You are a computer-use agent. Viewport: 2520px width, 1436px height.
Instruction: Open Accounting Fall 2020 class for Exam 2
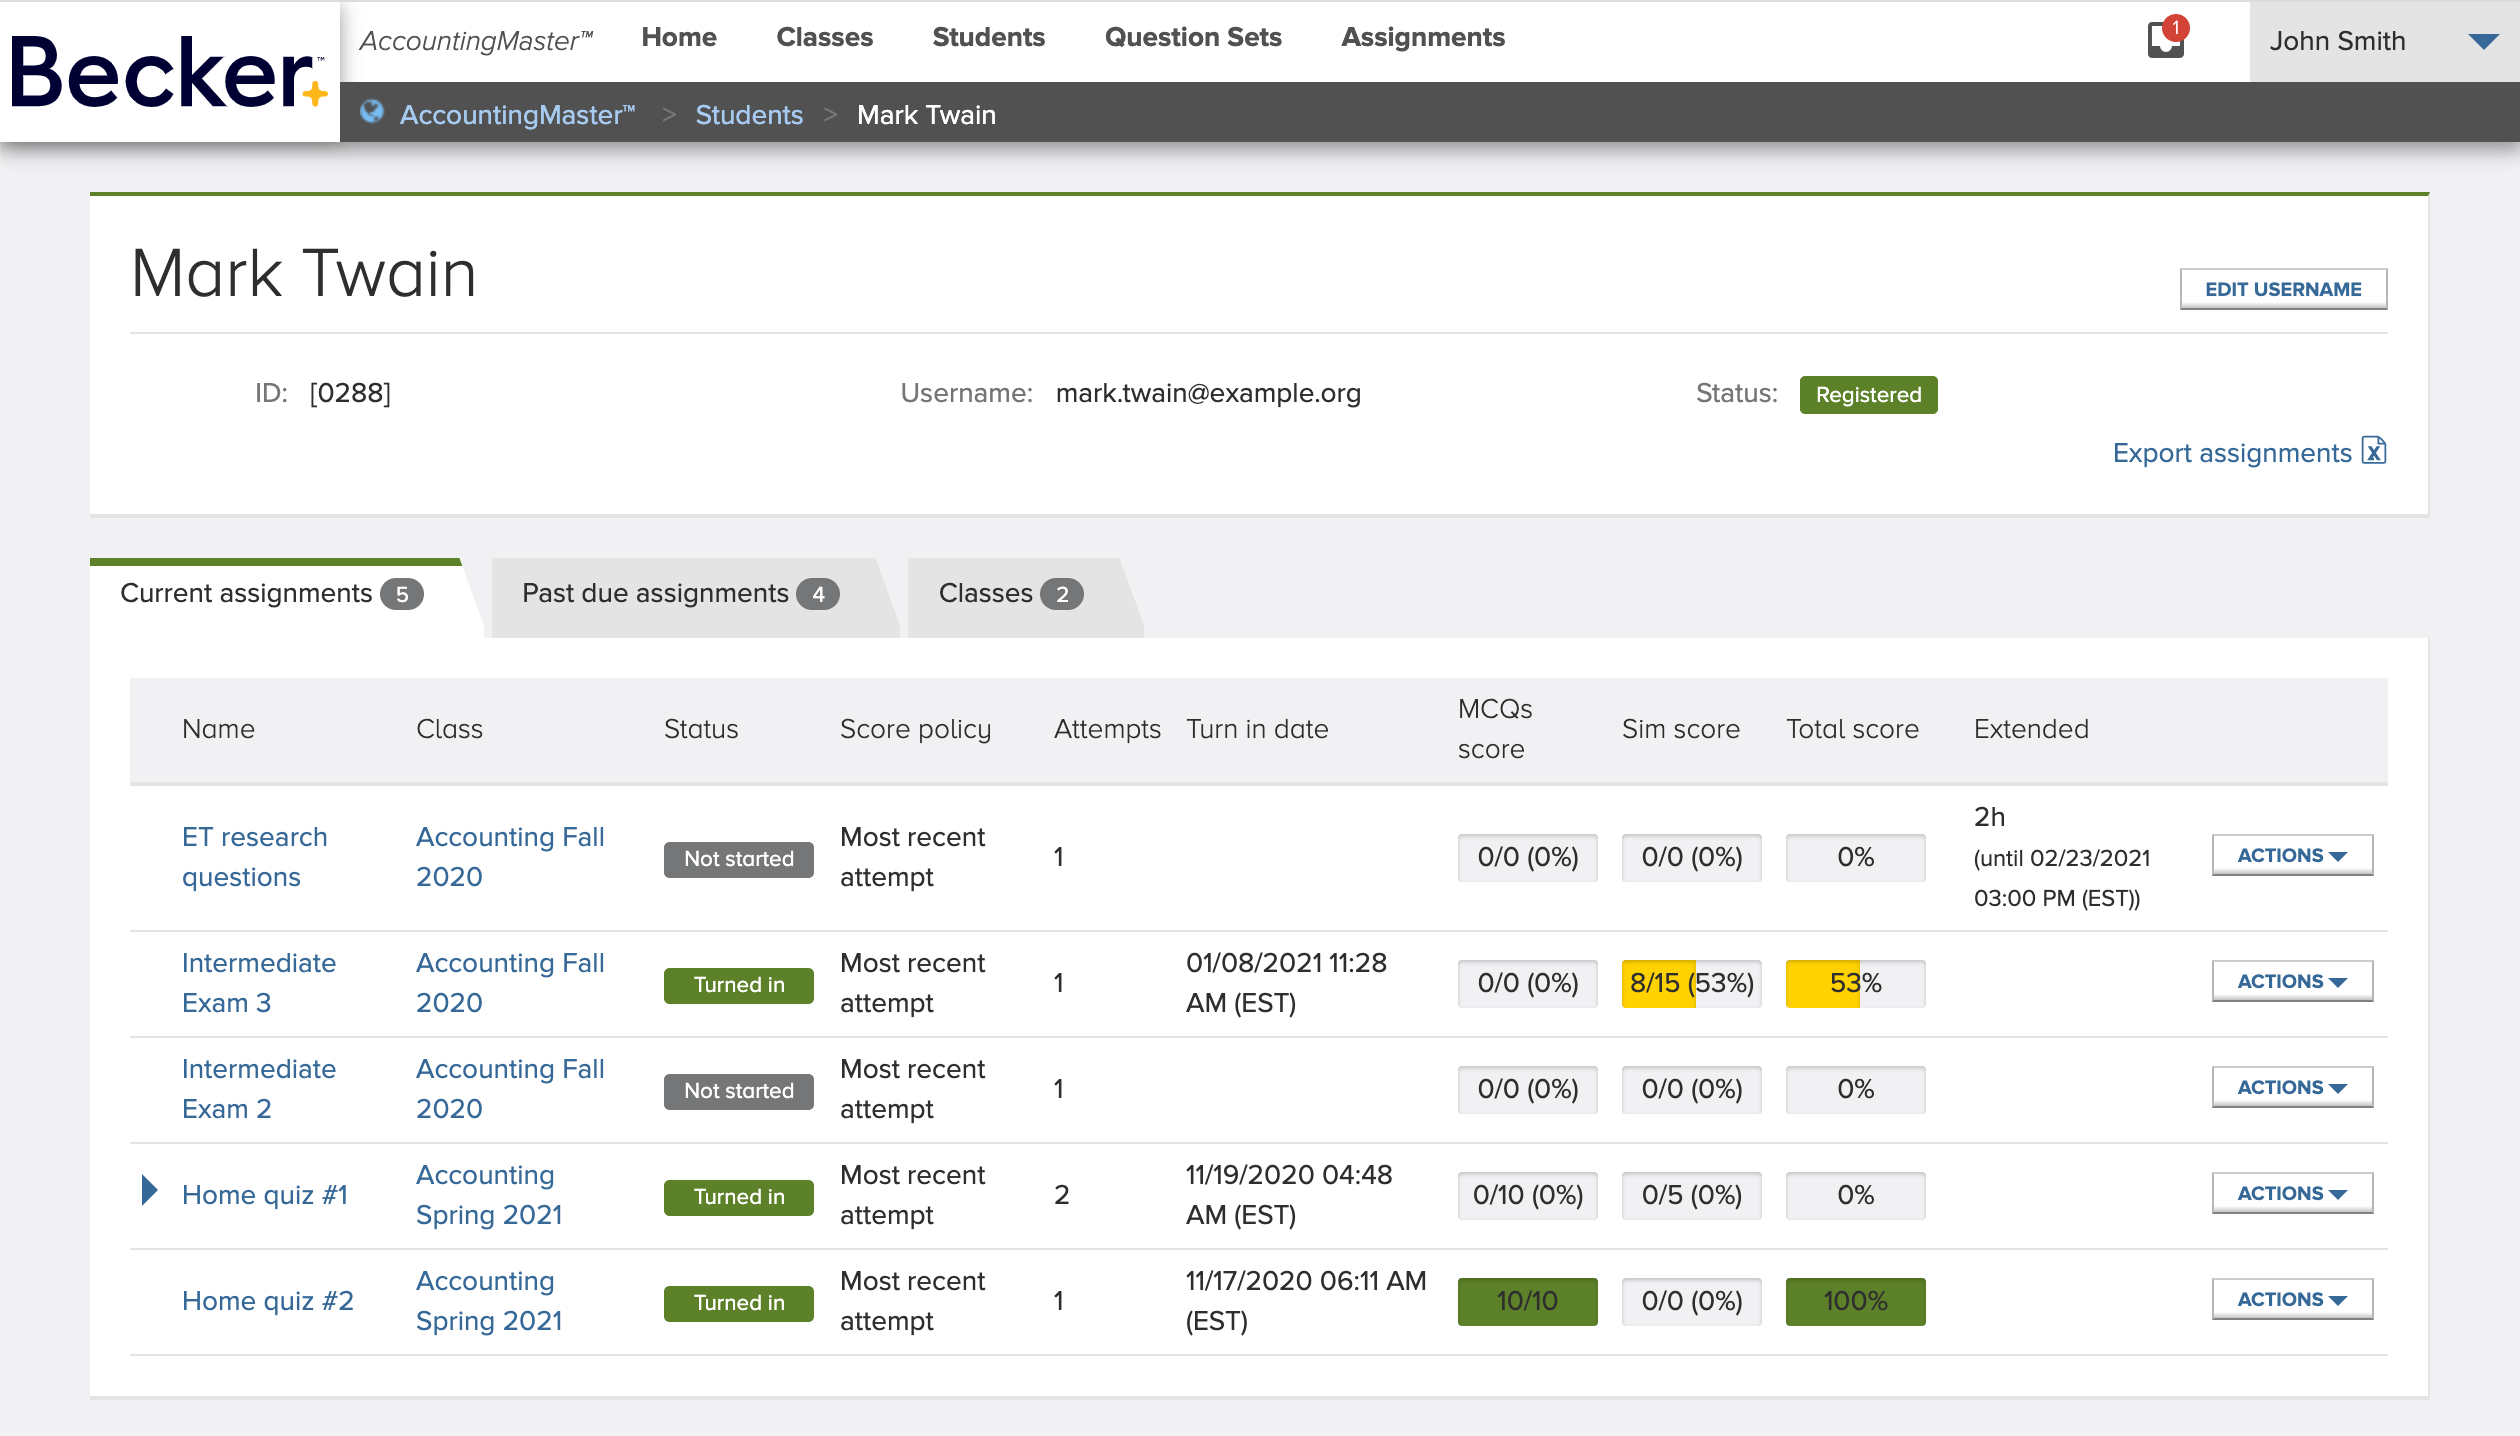coord(510,1088)
